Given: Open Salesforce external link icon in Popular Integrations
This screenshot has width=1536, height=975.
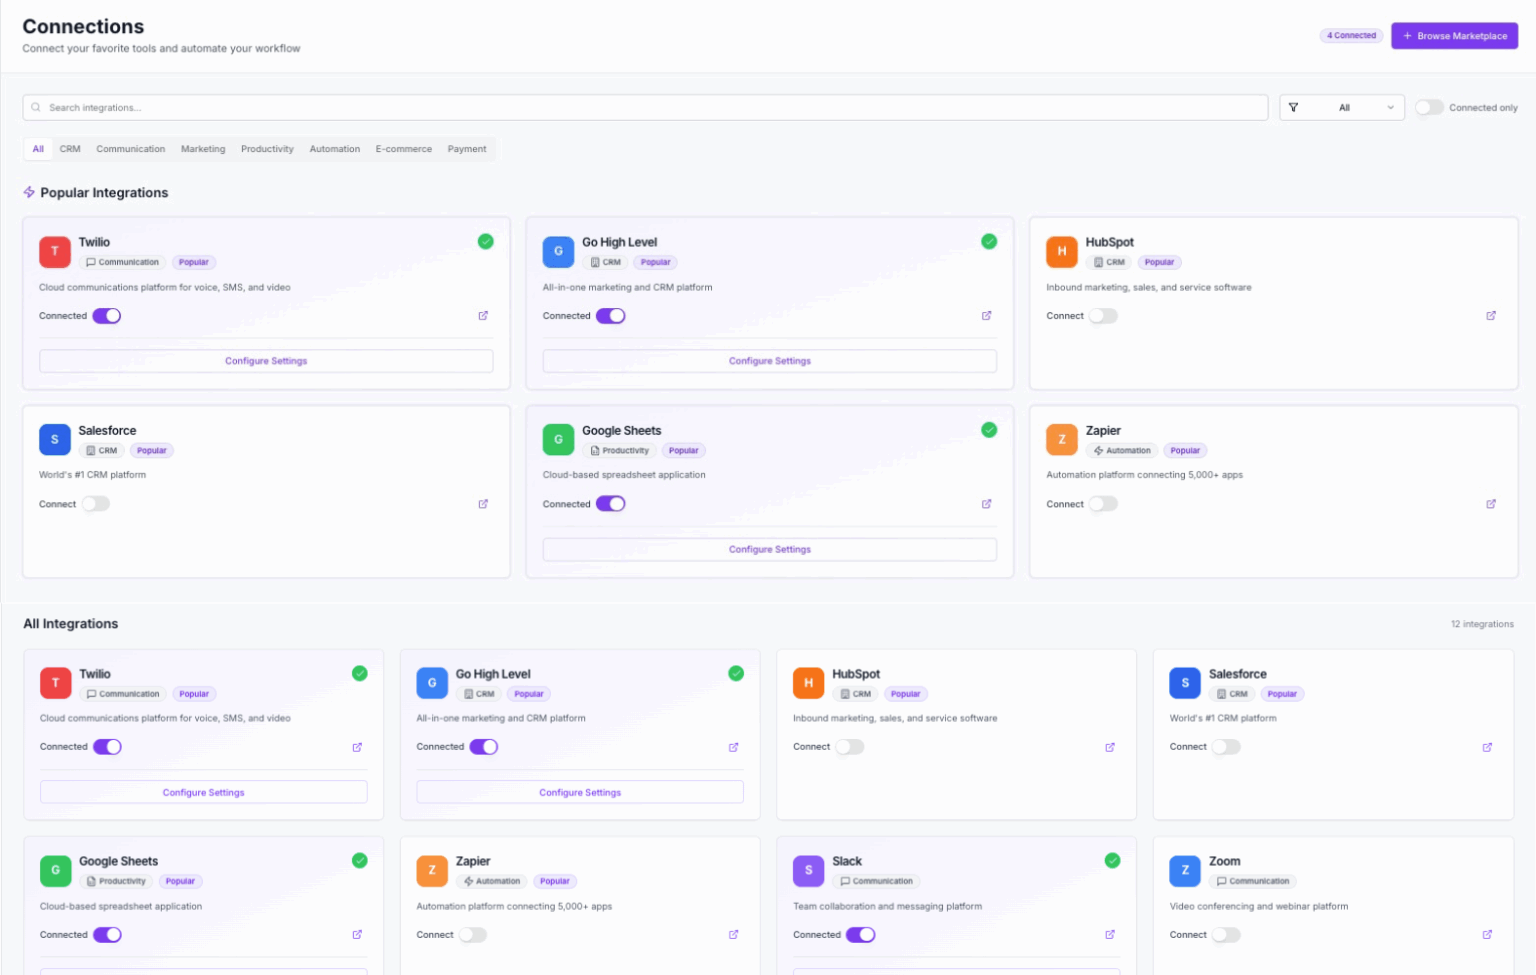Looking at the screenshot, I should 483,504.
